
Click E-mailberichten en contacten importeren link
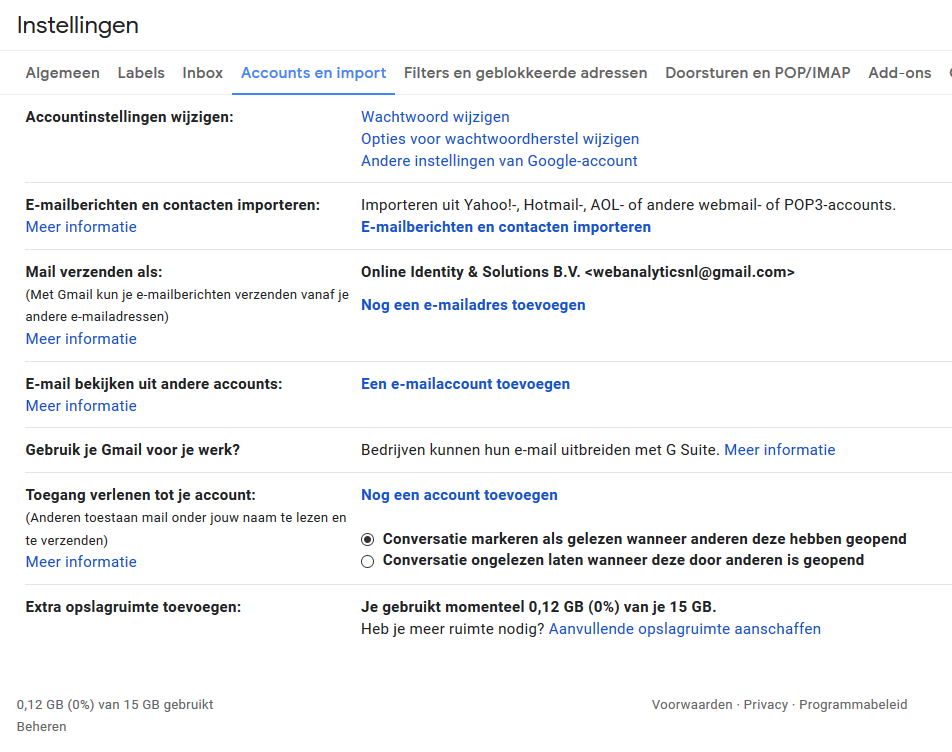point(505,227)
